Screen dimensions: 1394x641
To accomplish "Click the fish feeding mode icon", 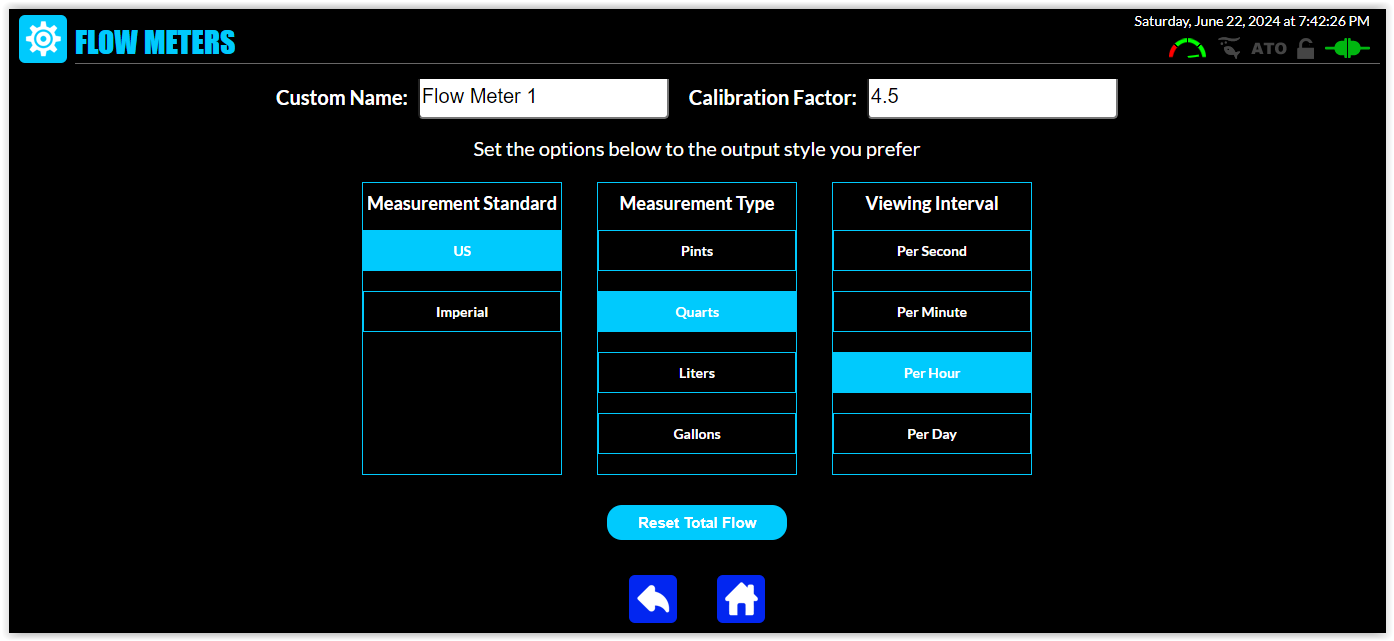I will click(x=1229, y=48).
